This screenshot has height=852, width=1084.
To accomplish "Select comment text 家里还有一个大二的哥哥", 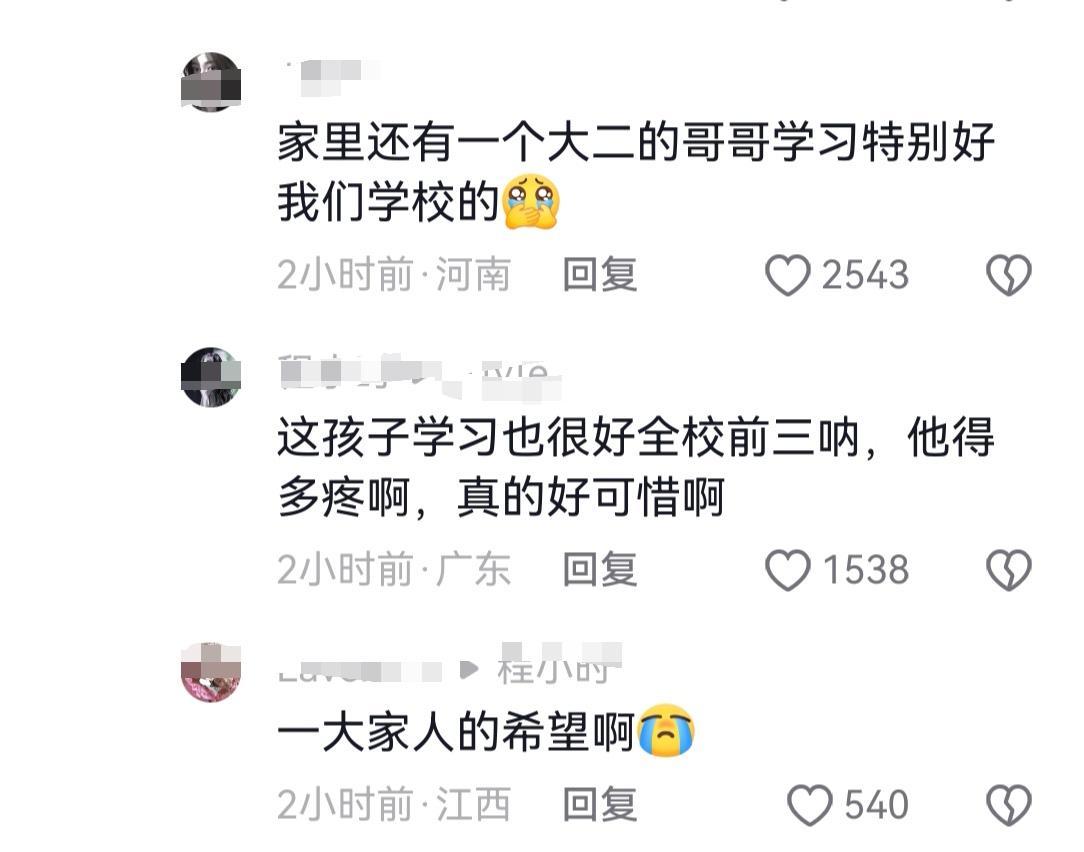I will coord(479,142).
